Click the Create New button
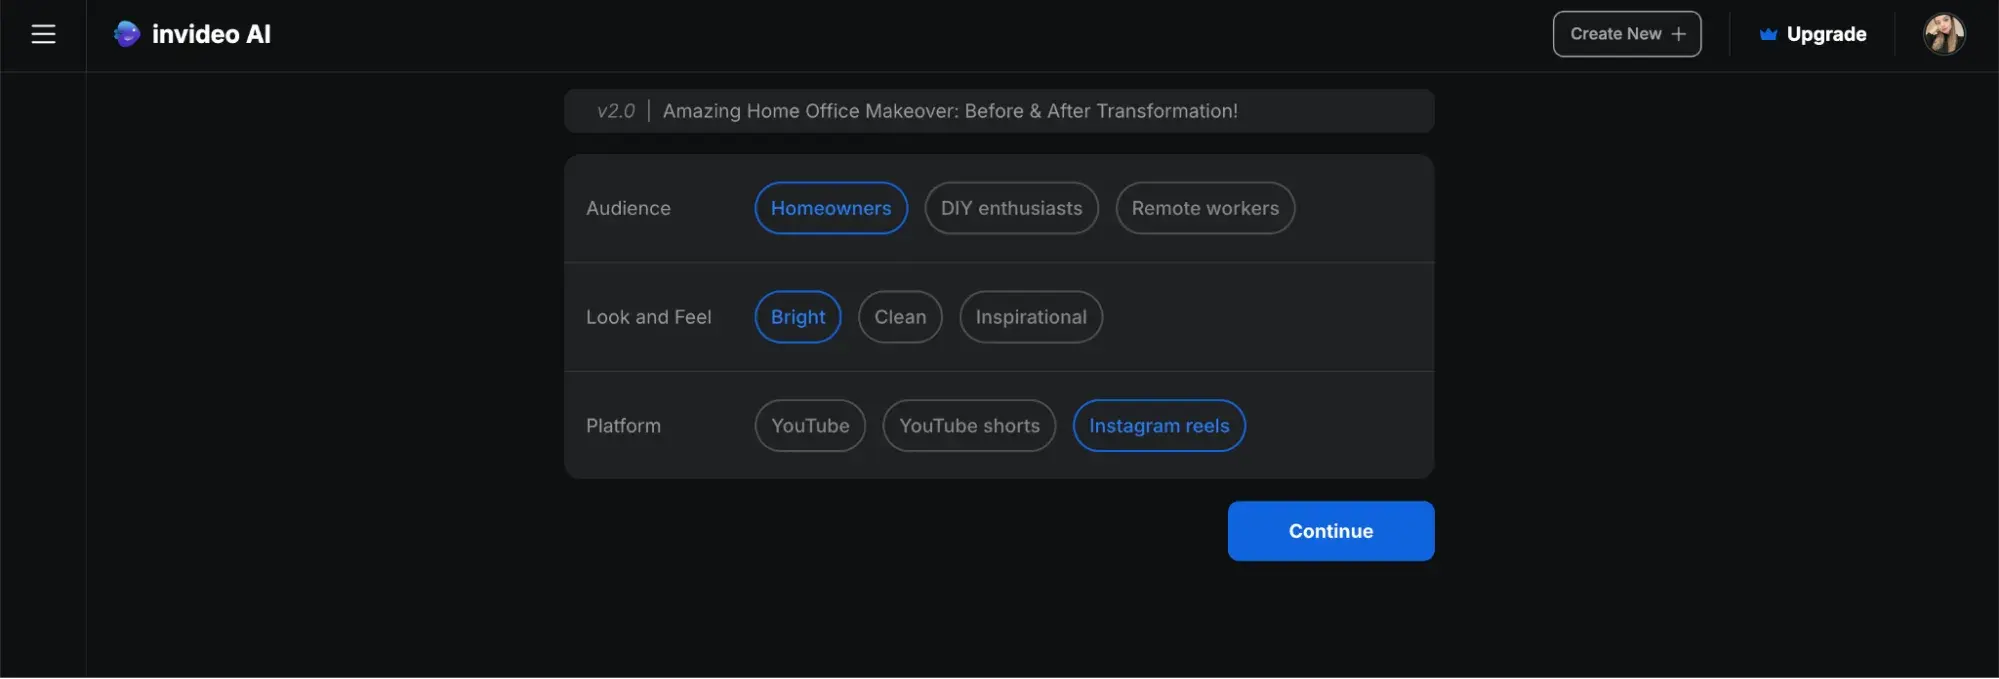 click(1615, 34)
